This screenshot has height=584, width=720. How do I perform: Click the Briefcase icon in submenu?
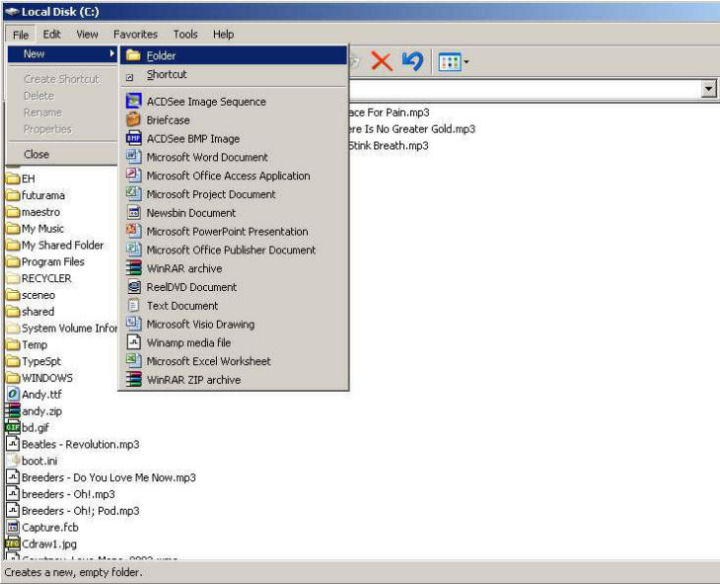[x=134, y=119]
